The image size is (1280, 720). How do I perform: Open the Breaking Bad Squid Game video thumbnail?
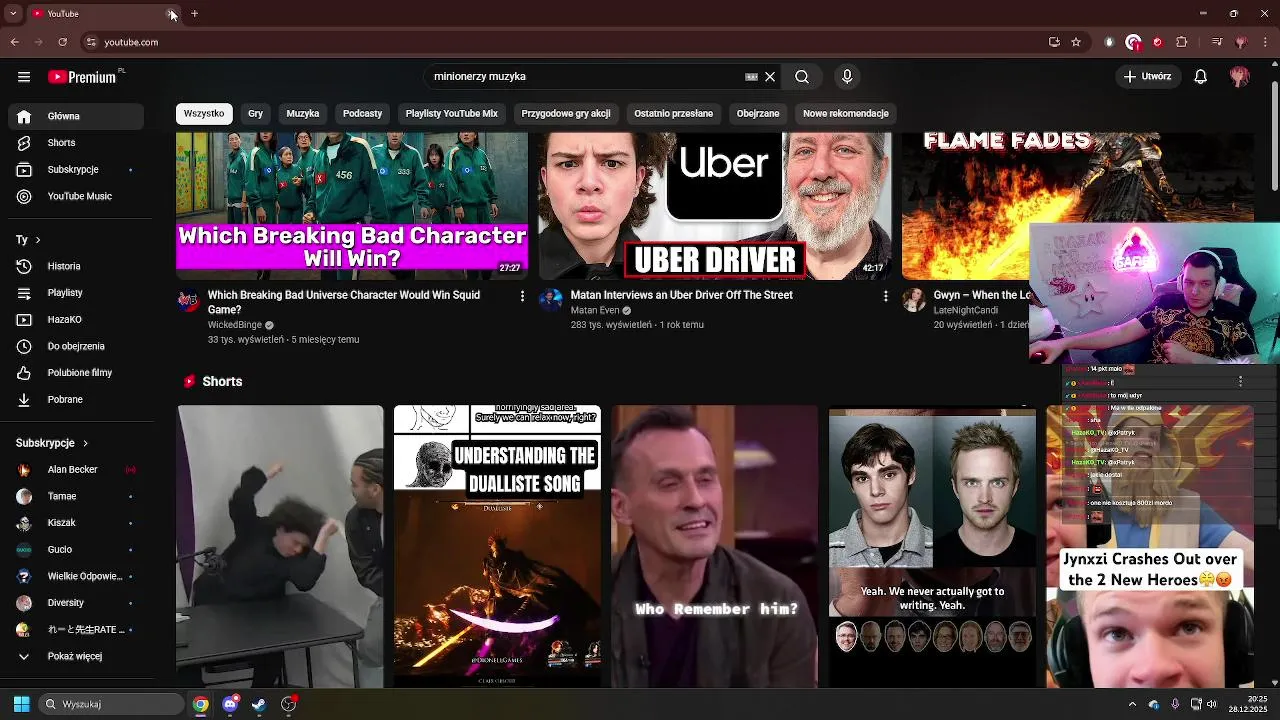[x=352, y=206]
